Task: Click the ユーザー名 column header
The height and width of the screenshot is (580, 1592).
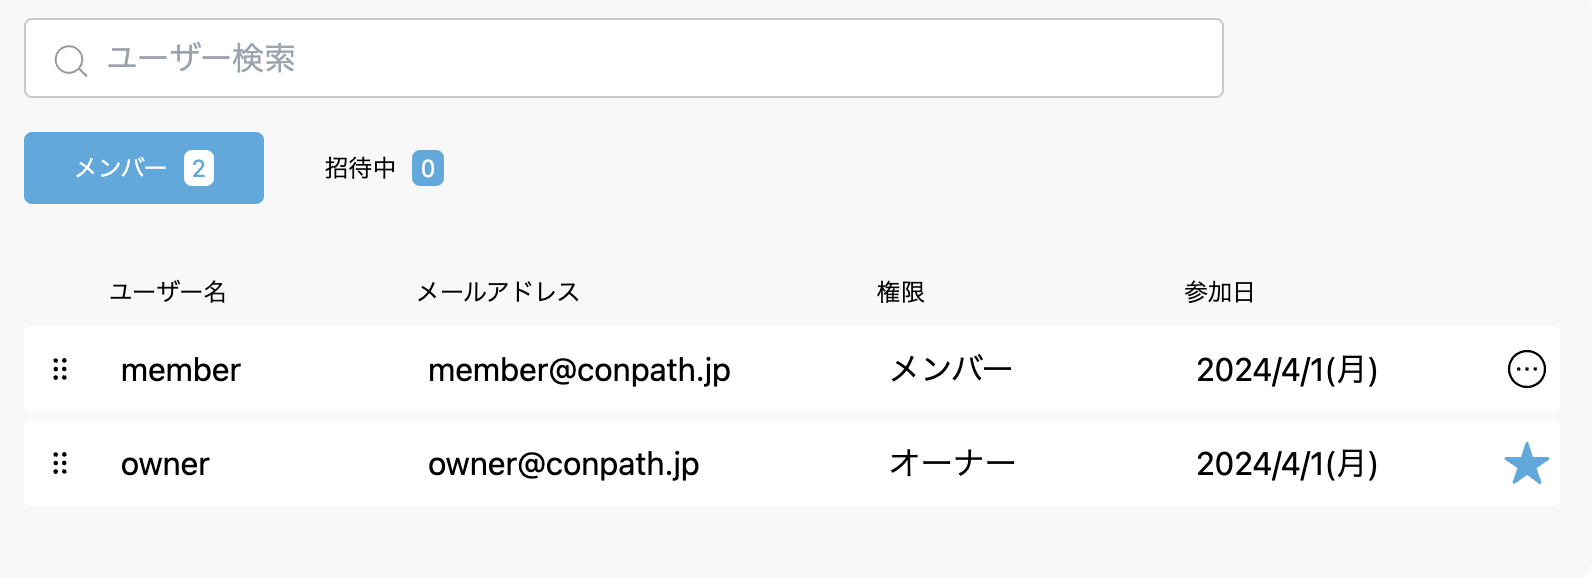Action: pyautogui.click(x=168, y=292)
